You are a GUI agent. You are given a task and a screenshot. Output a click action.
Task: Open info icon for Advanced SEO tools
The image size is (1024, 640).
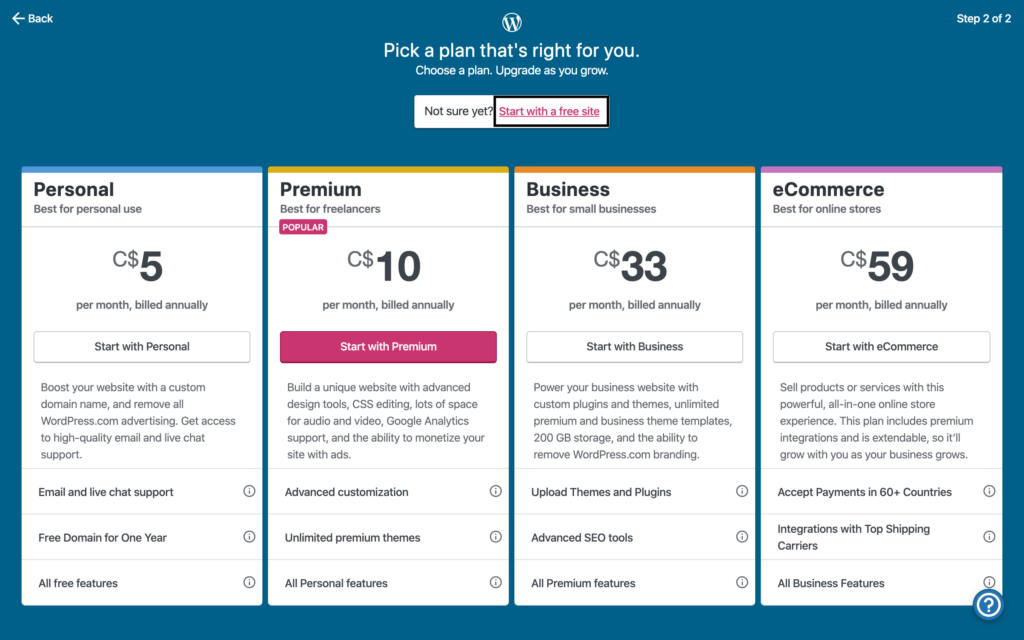point(742,537)
